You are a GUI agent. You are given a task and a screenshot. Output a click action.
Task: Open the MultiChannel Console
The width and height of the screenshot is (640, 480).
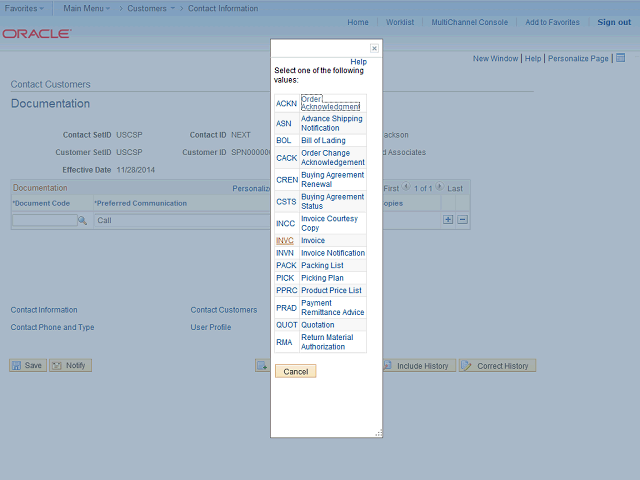click(470, 22)
